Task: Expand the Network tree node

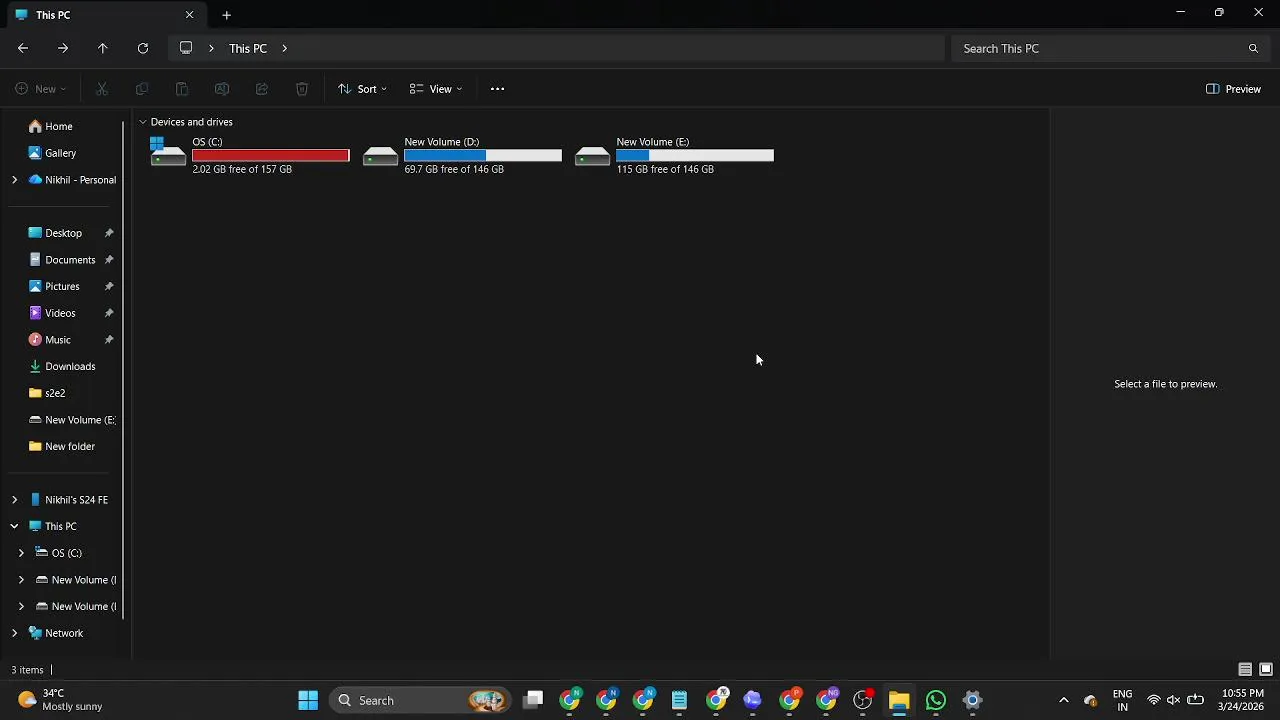Action: [x=14, y=633]
